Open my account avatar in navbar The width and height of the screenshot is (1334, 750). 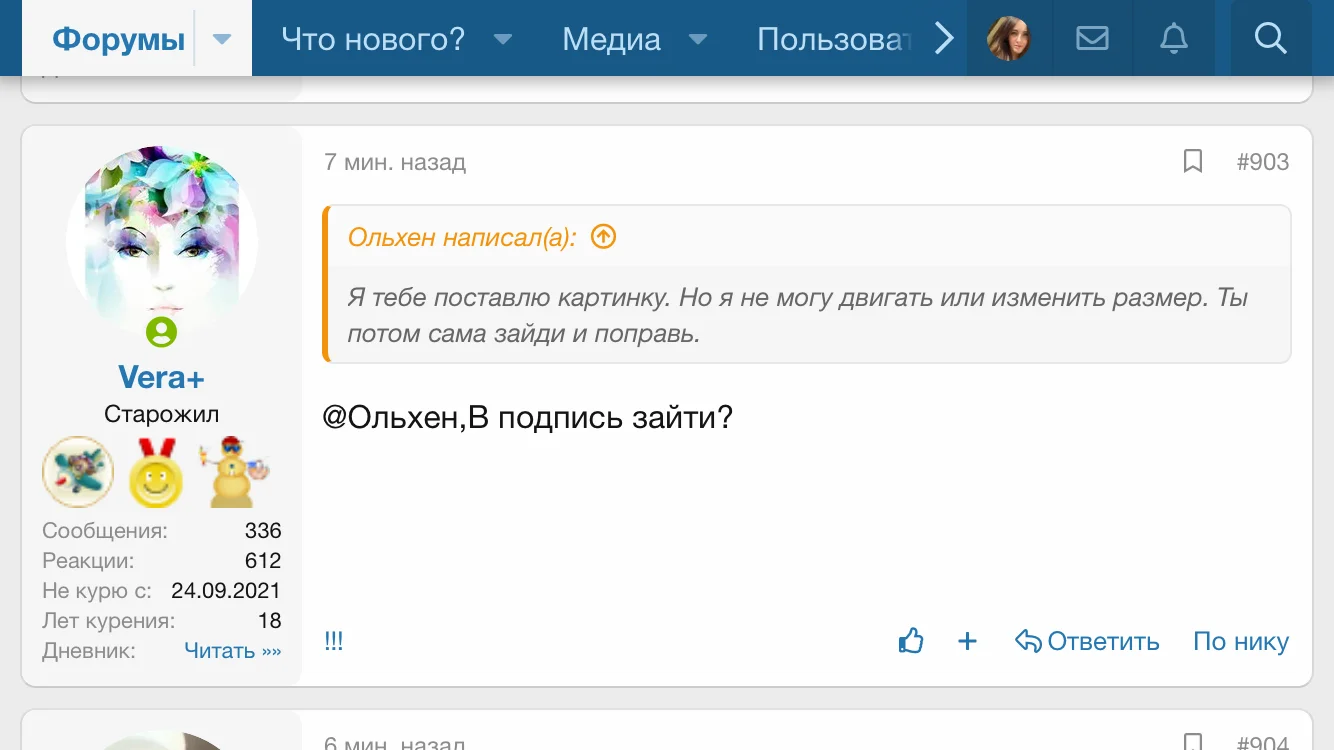[x=1008, y=38]
